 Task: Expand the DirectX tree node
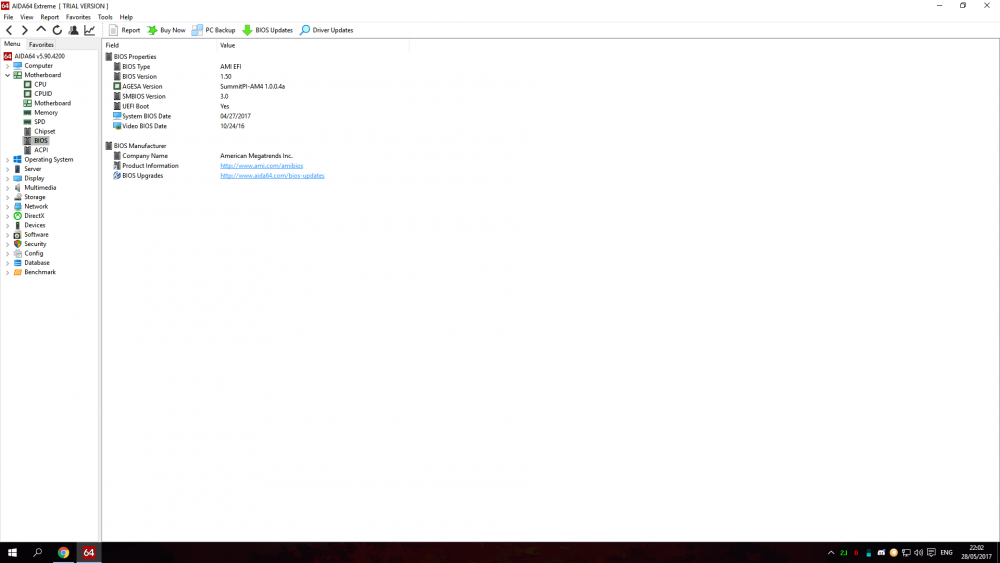pos(8,216)
